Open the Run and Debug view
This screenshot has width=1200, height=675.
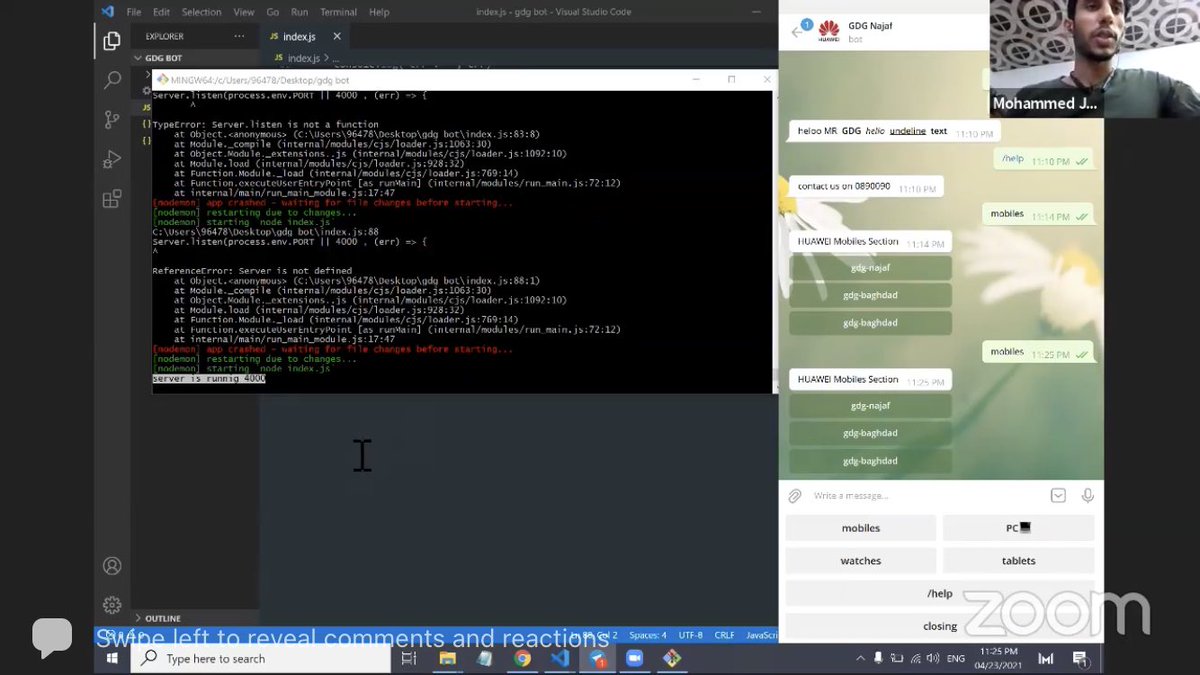112,159
